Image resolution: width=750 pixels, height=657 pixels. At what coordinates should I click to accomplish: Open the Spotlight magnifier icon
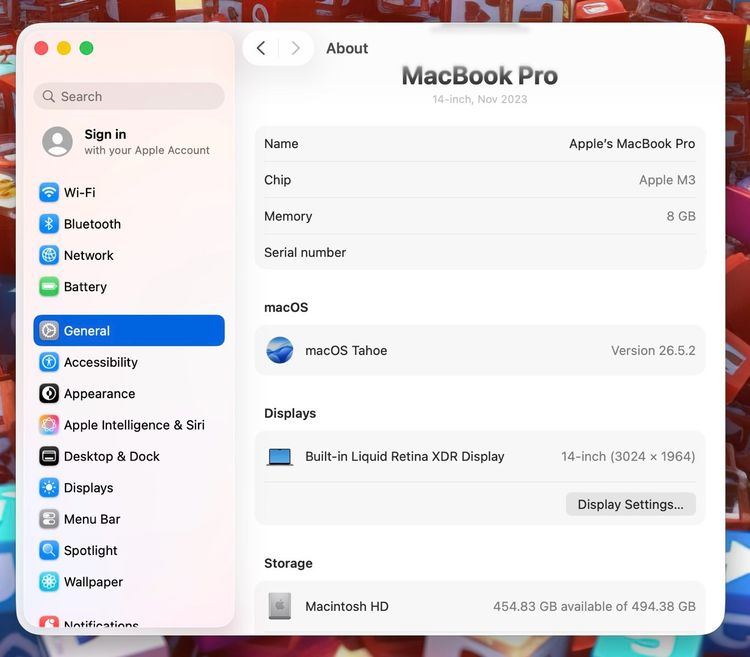49,550
